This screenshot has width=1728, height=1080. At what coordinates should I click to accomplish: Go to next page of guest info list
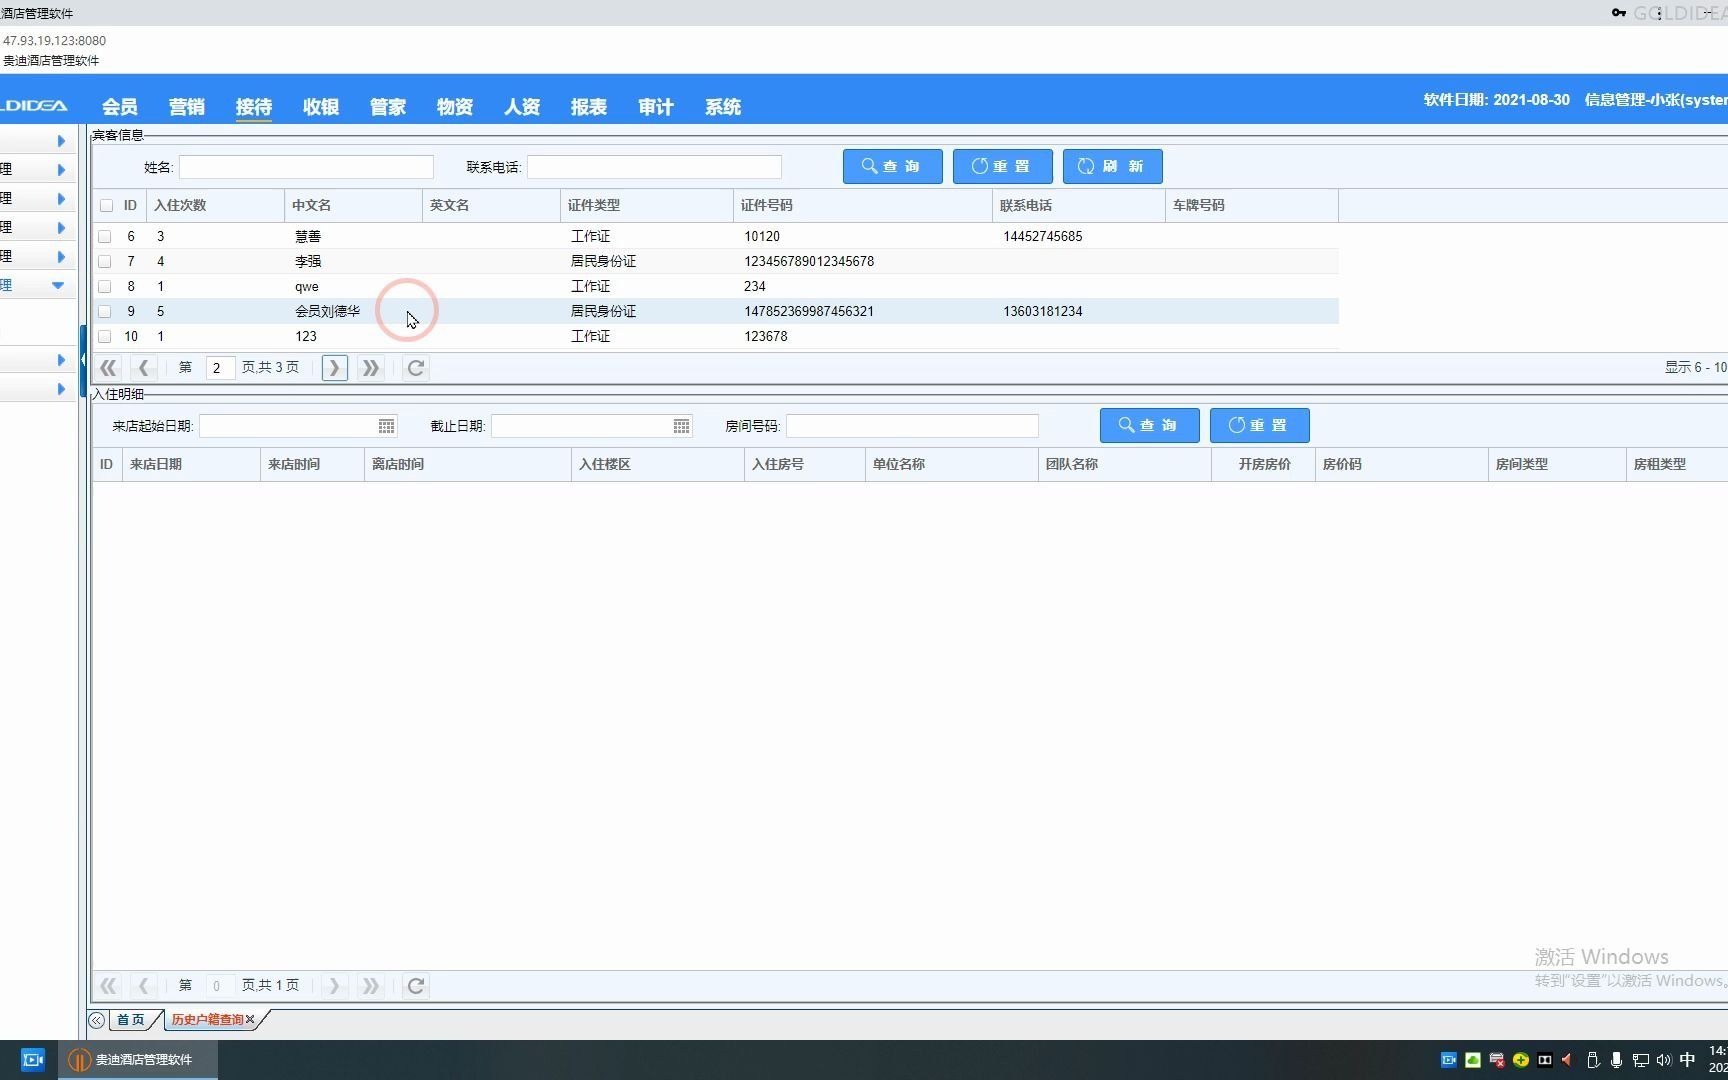coord(334,368)
